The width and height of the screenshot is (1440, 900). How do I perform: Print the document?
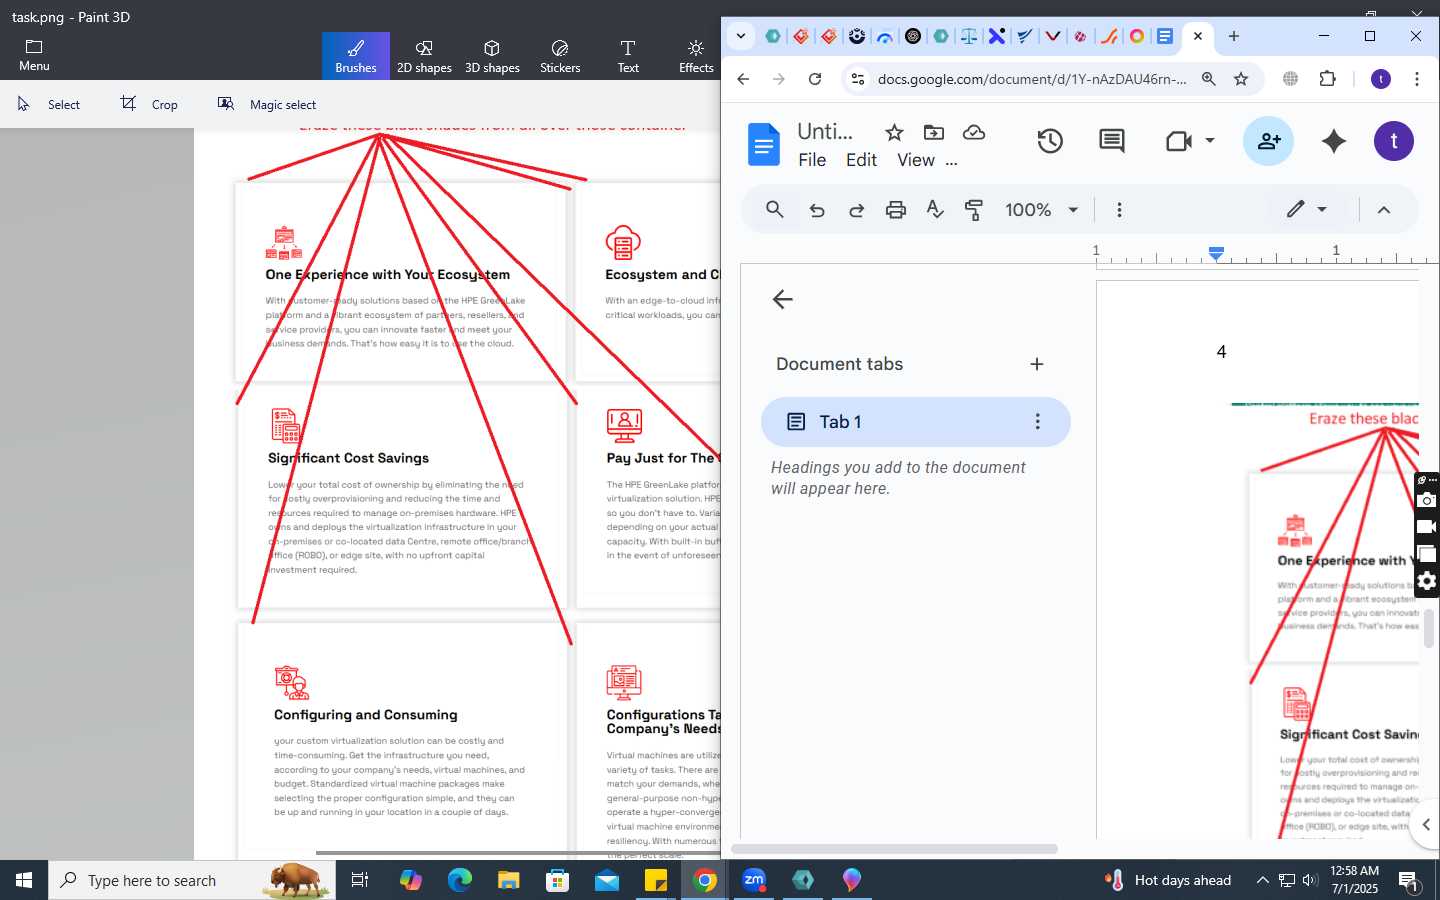[896, 209]
